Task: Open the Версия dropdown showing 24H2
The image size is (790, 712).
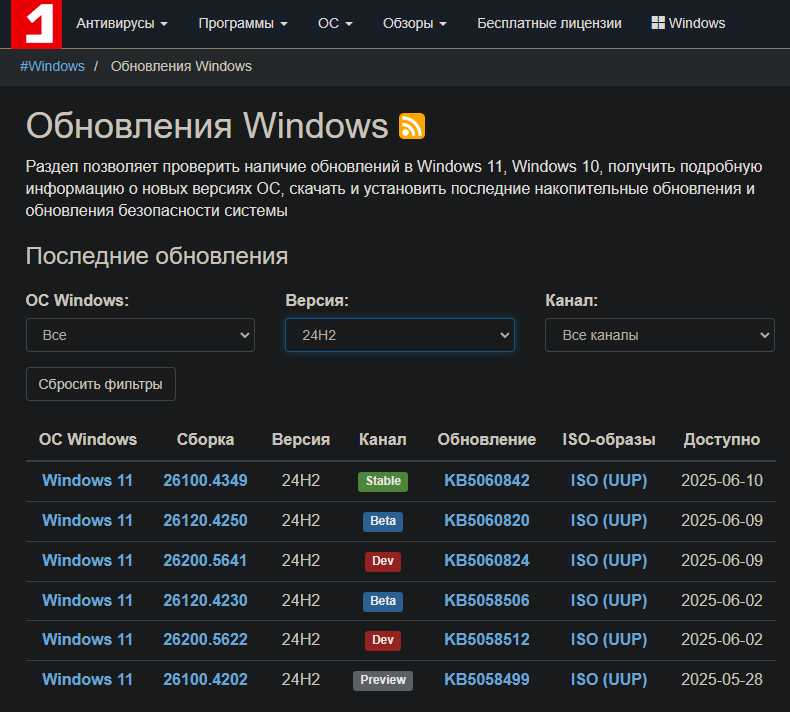Action: (400, 335)
